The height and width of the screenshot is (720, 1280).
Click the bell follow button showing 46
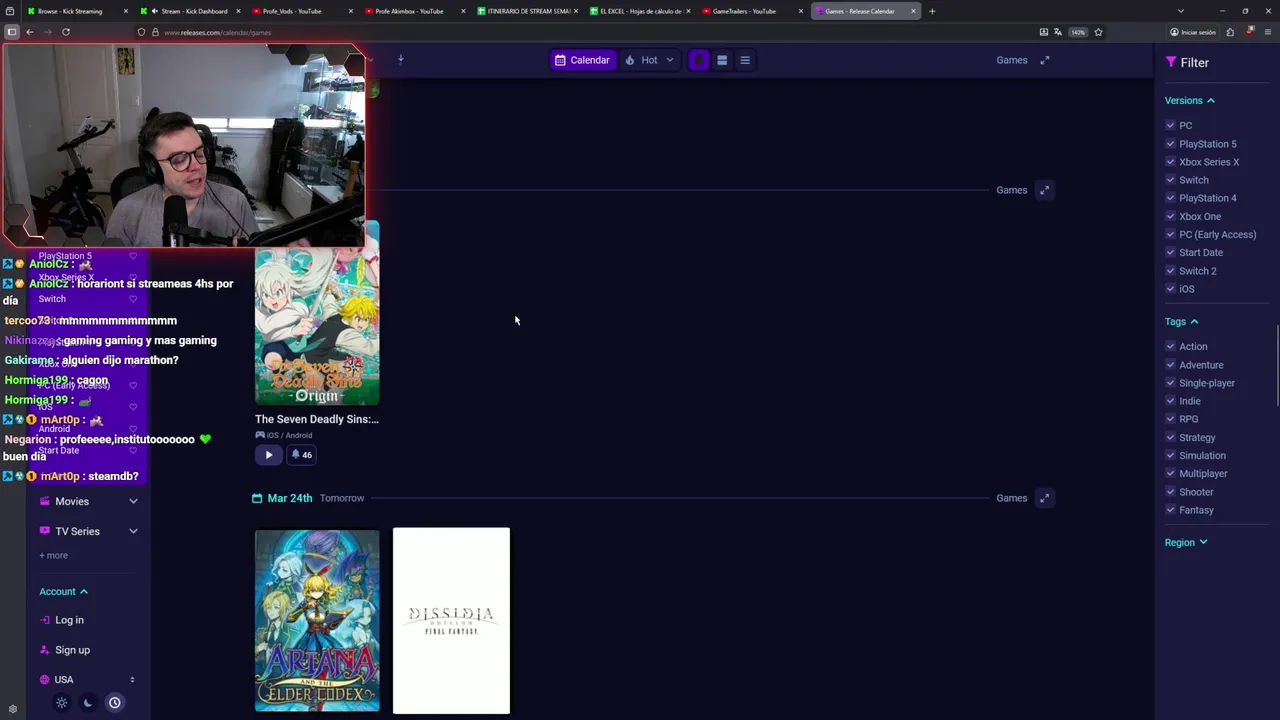click(301, 455)
